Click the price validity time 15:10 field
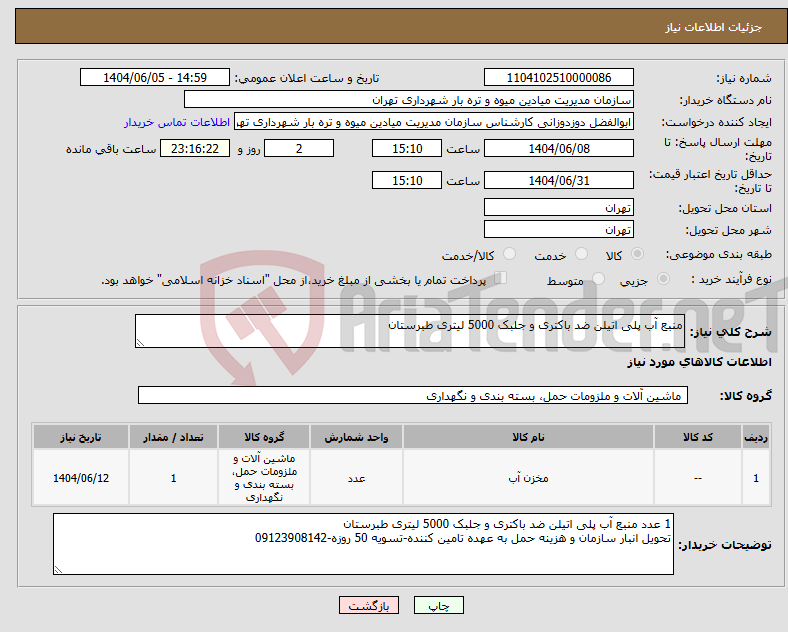 pos(407,180)
